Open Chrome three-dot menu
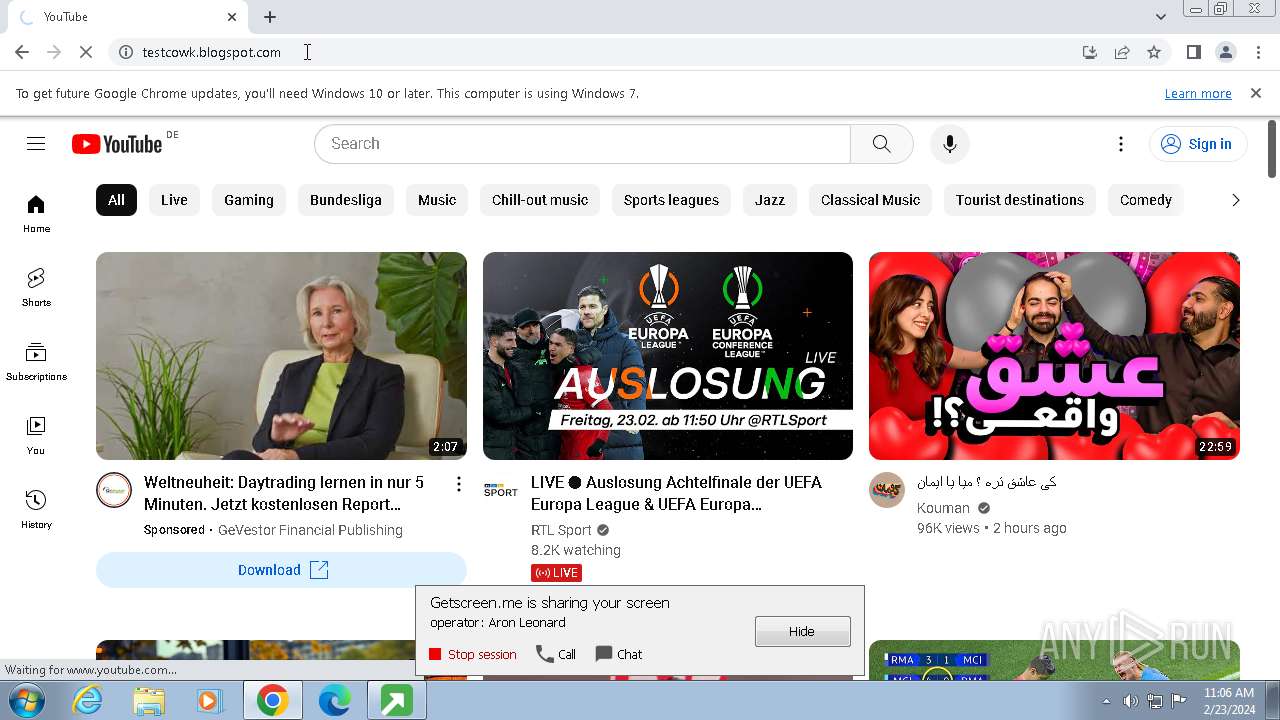This screenshot has height=720, width=1280. pos(1259,52)
